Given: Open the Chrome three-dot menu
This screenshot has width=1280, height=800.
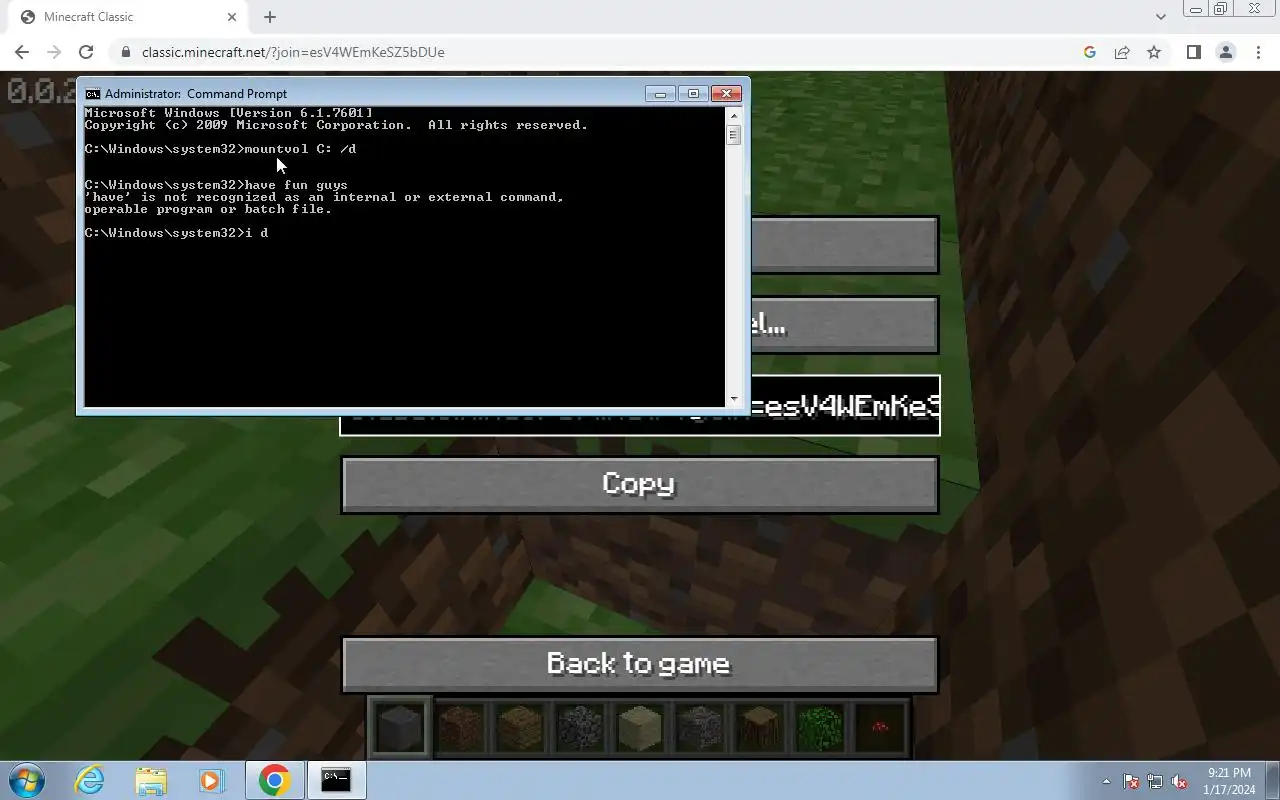Looking at the screenshot, I should click(x=1258, y=52).
